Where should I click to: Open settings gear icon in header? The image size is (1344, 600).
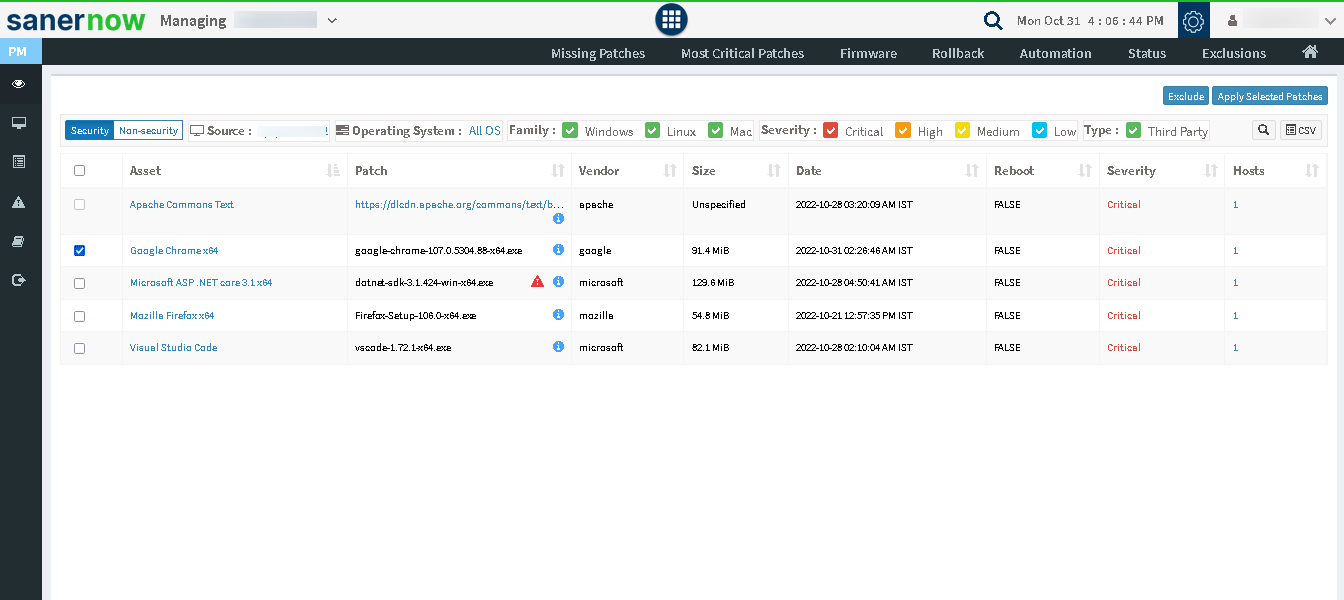(x=1193, y=20)
